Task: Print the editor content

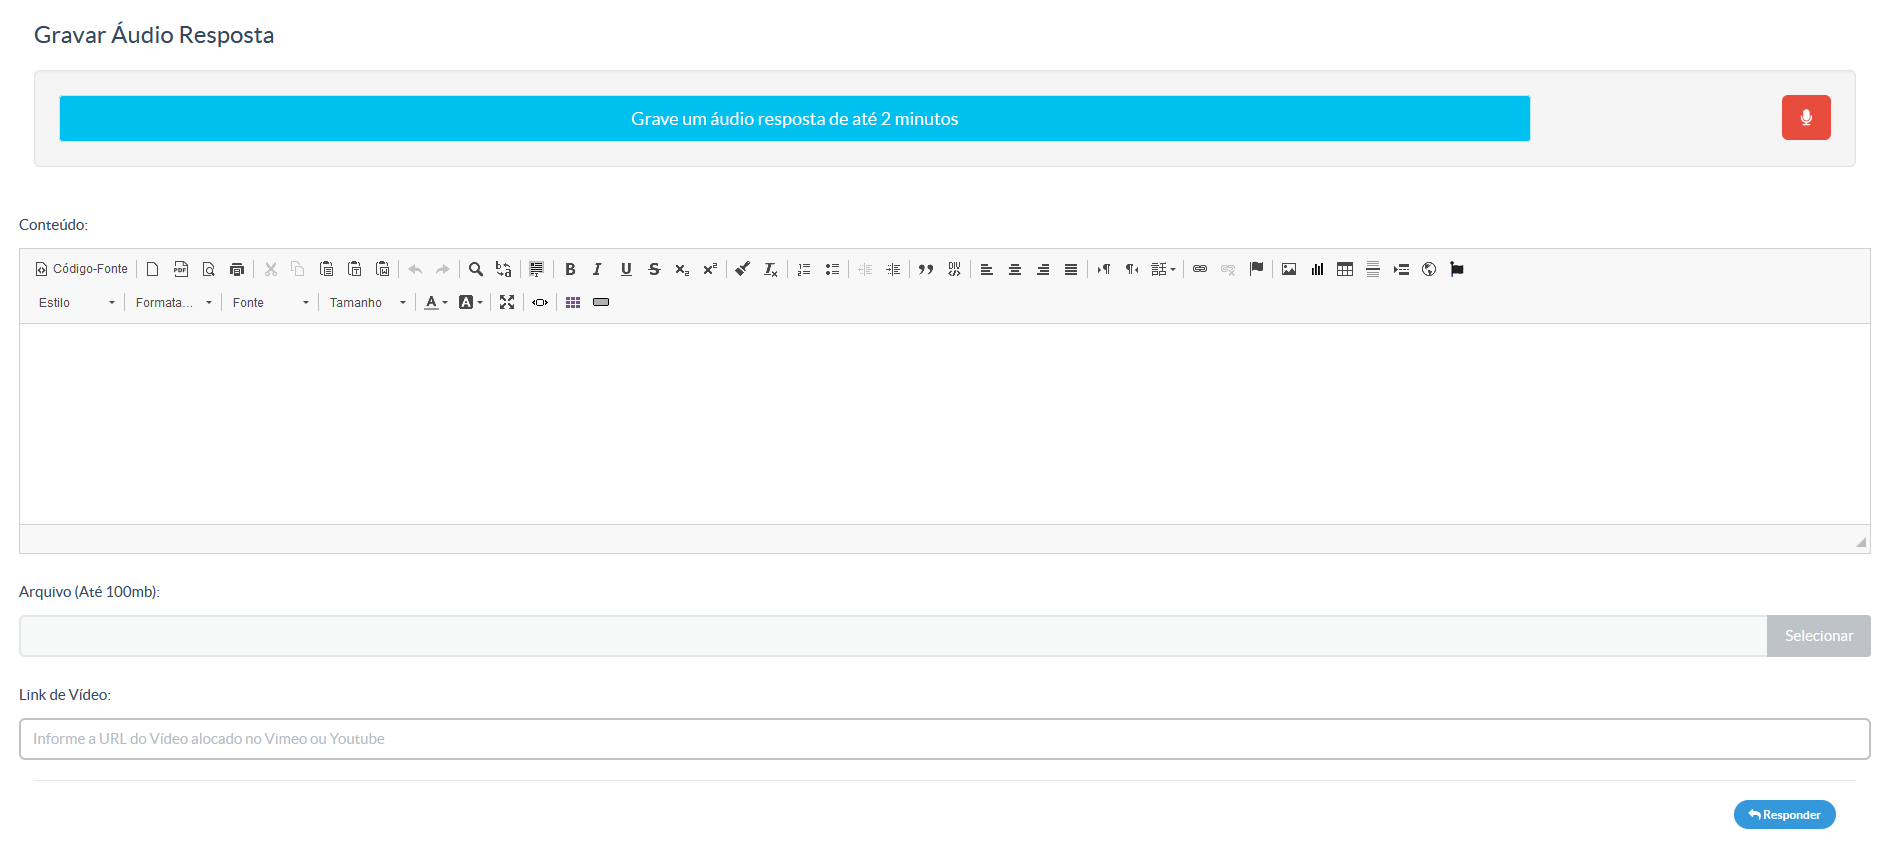Action: pos(237,269)
